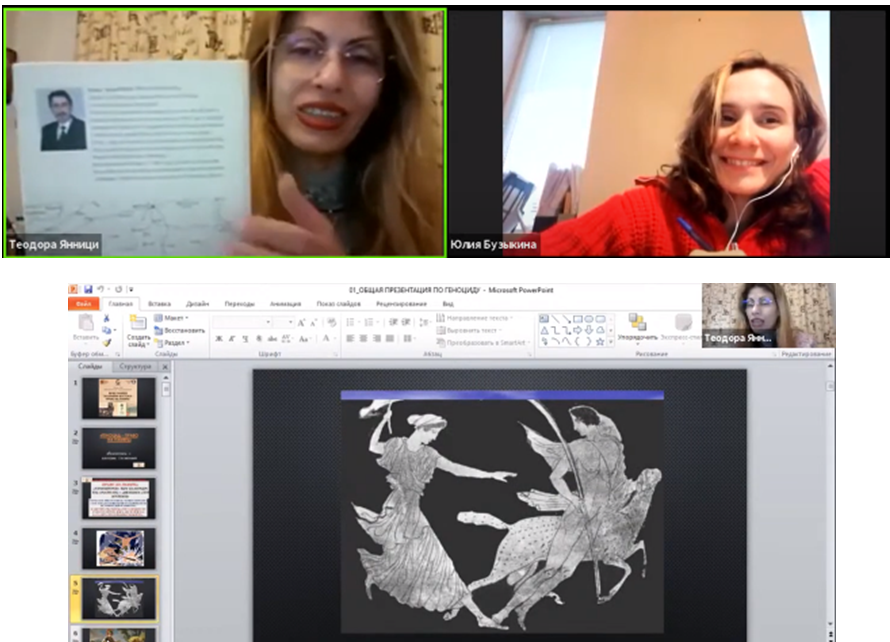Switch to the Дизайн ribbon tab
Viewport: 890px width, 642px height.
tap(198, 304)
